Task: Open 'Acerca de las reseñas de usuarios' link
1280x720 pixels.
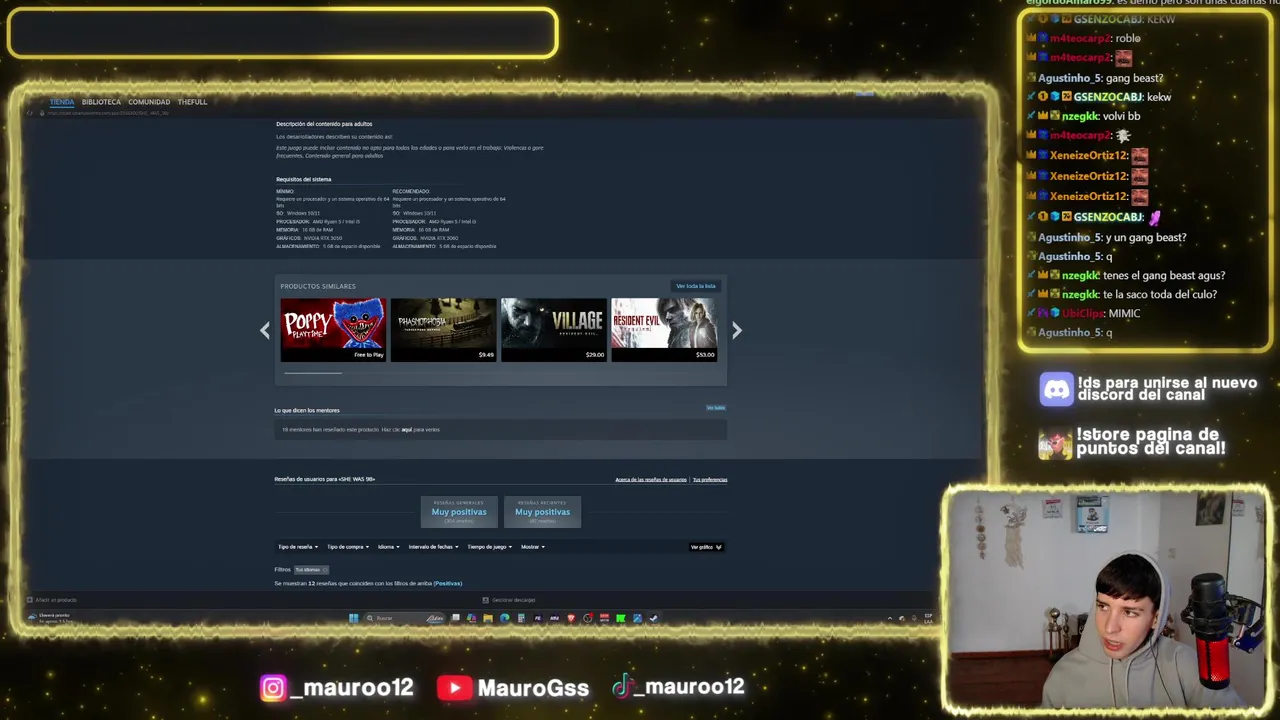Action: click(x=651, y=480)
